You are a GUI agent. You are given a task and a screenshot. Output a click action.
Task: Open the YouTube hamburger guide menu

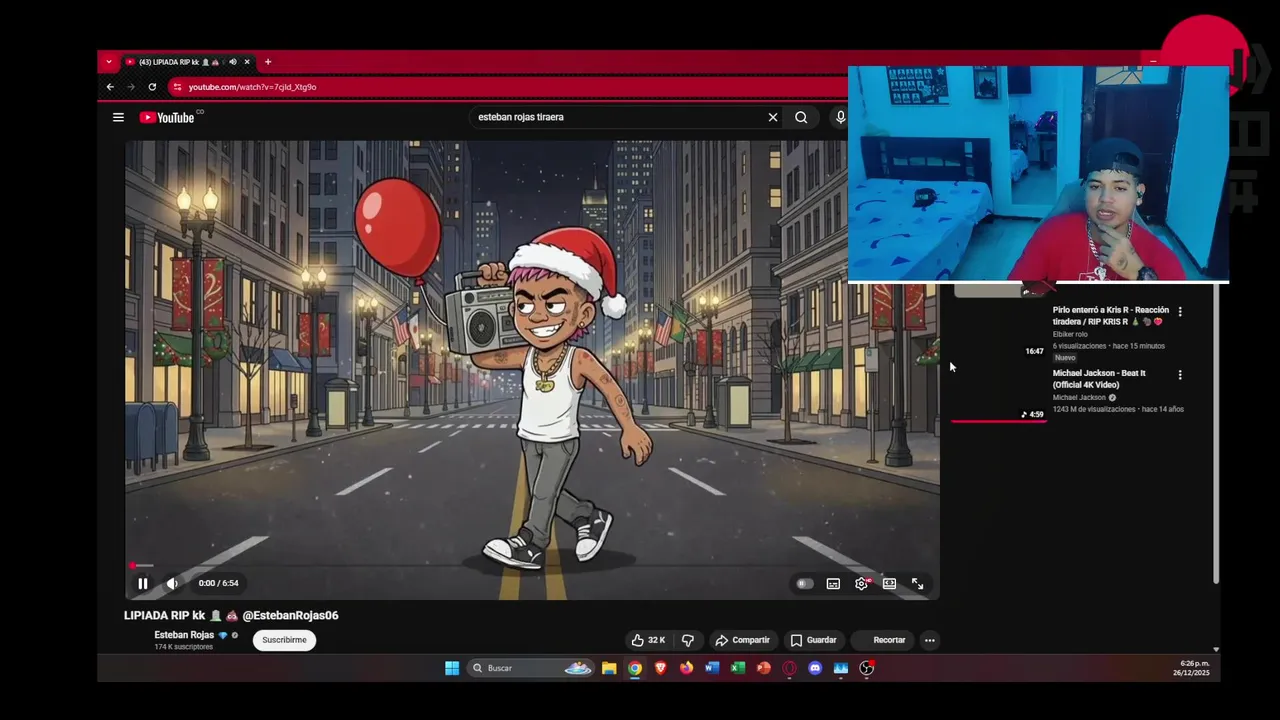pyautogui.click(x=118, y=117)
